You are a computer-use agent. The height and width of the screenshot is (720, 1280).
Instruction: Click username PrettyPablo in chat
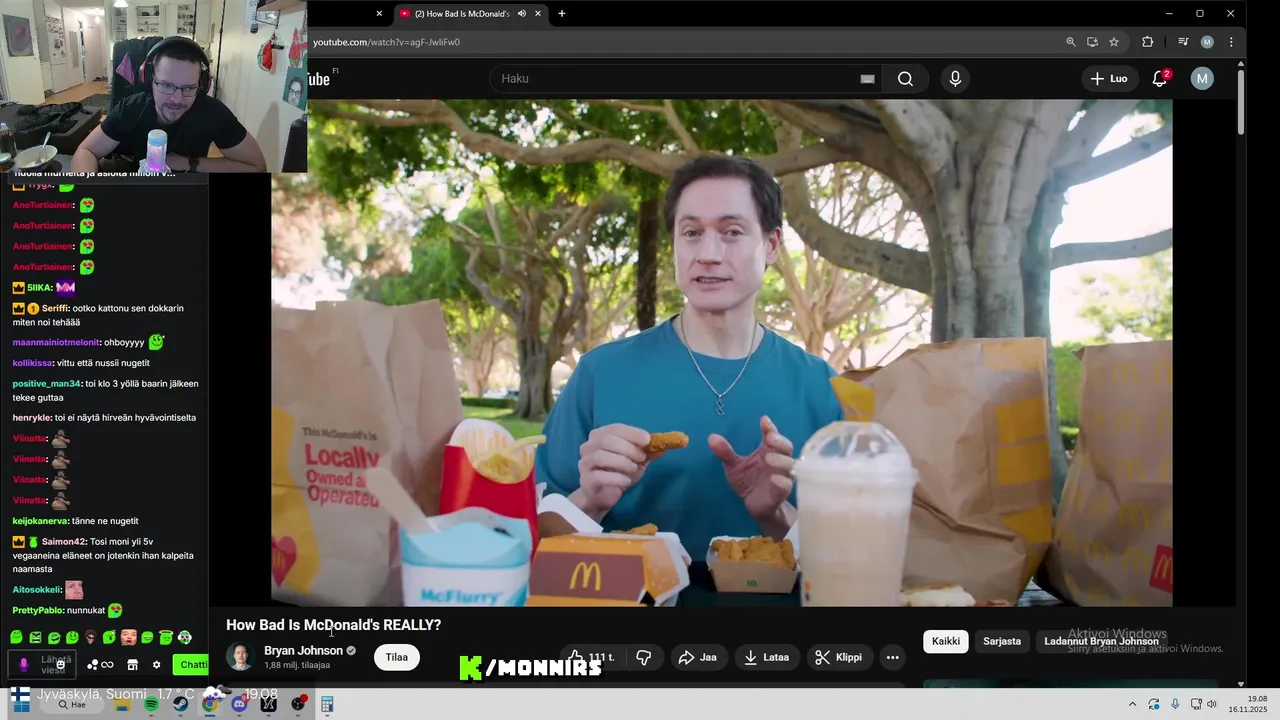point(37,610)
